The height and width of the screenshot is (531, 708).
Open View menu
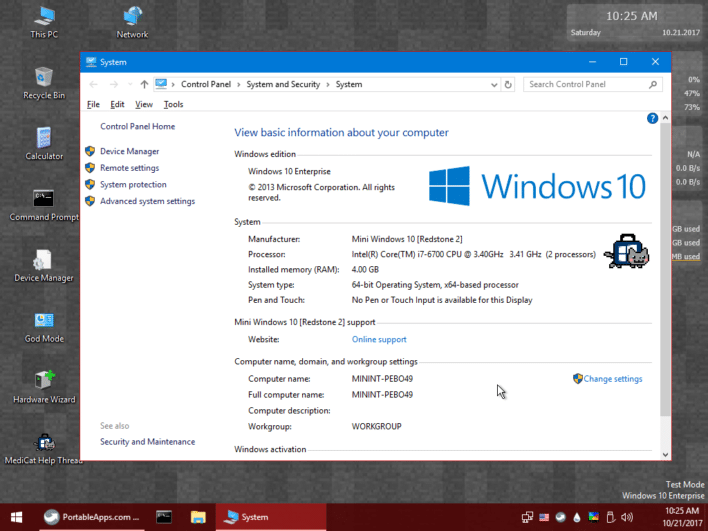click(x=144, y=104)
